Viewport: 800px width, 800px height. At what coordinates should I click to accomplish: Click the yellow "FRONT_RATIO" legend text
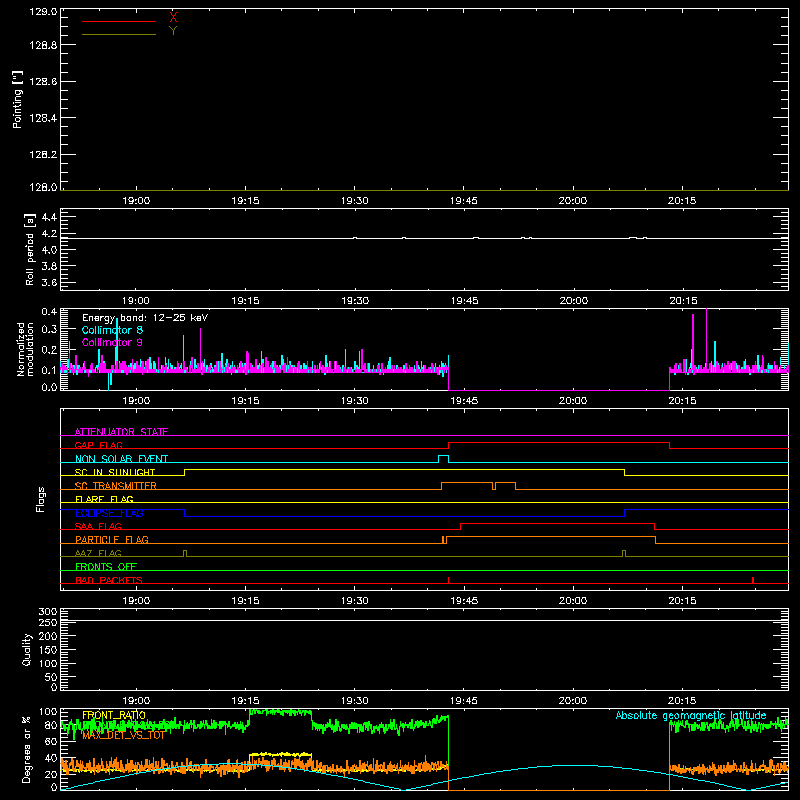pos(114,715)
